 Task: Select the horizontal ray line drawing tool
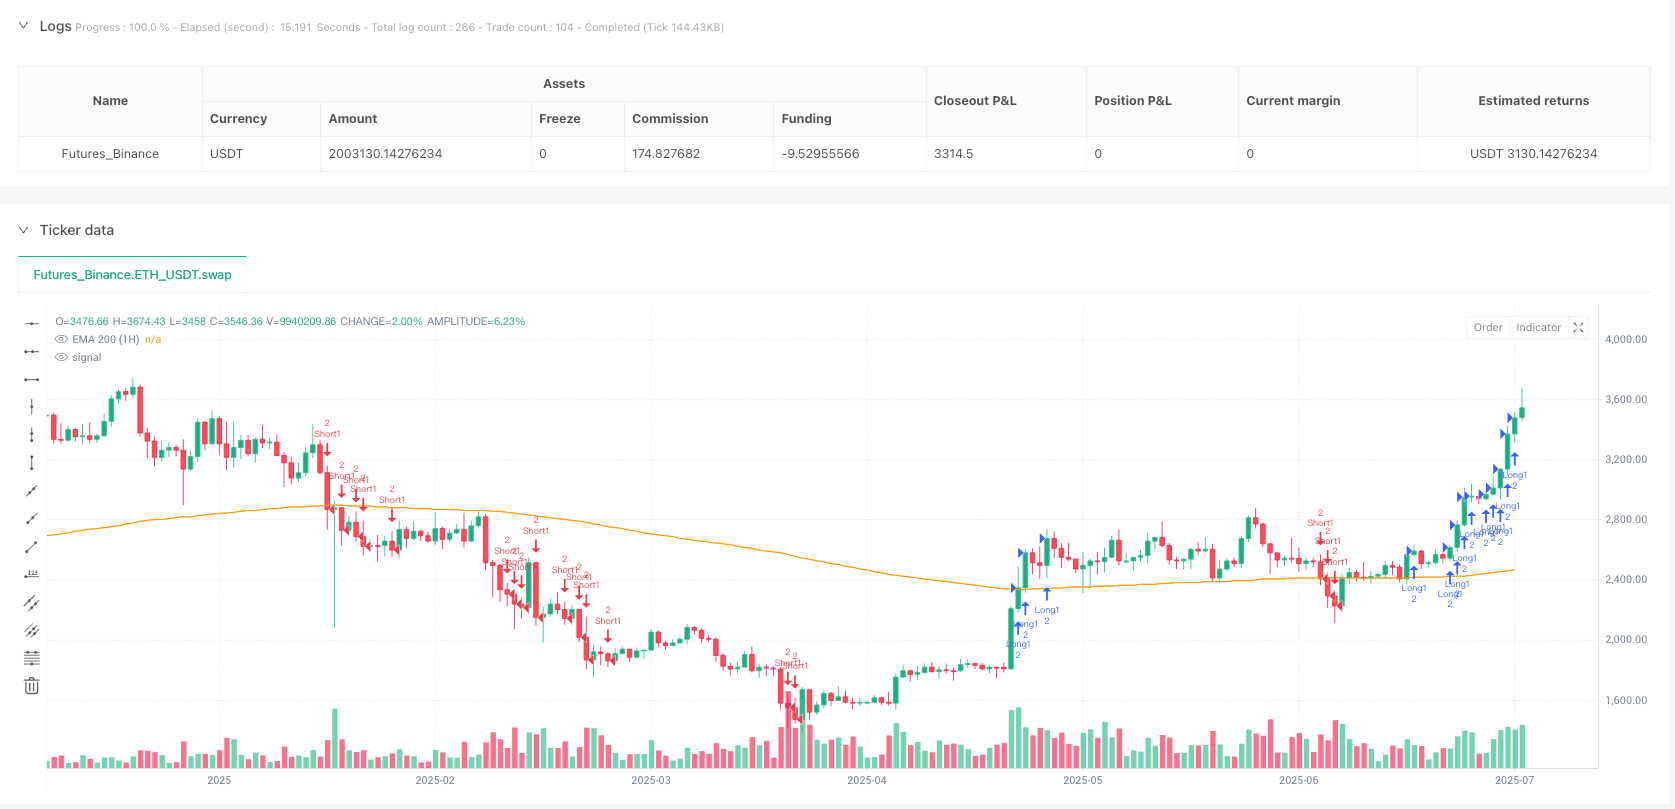[x=32, y=351]
